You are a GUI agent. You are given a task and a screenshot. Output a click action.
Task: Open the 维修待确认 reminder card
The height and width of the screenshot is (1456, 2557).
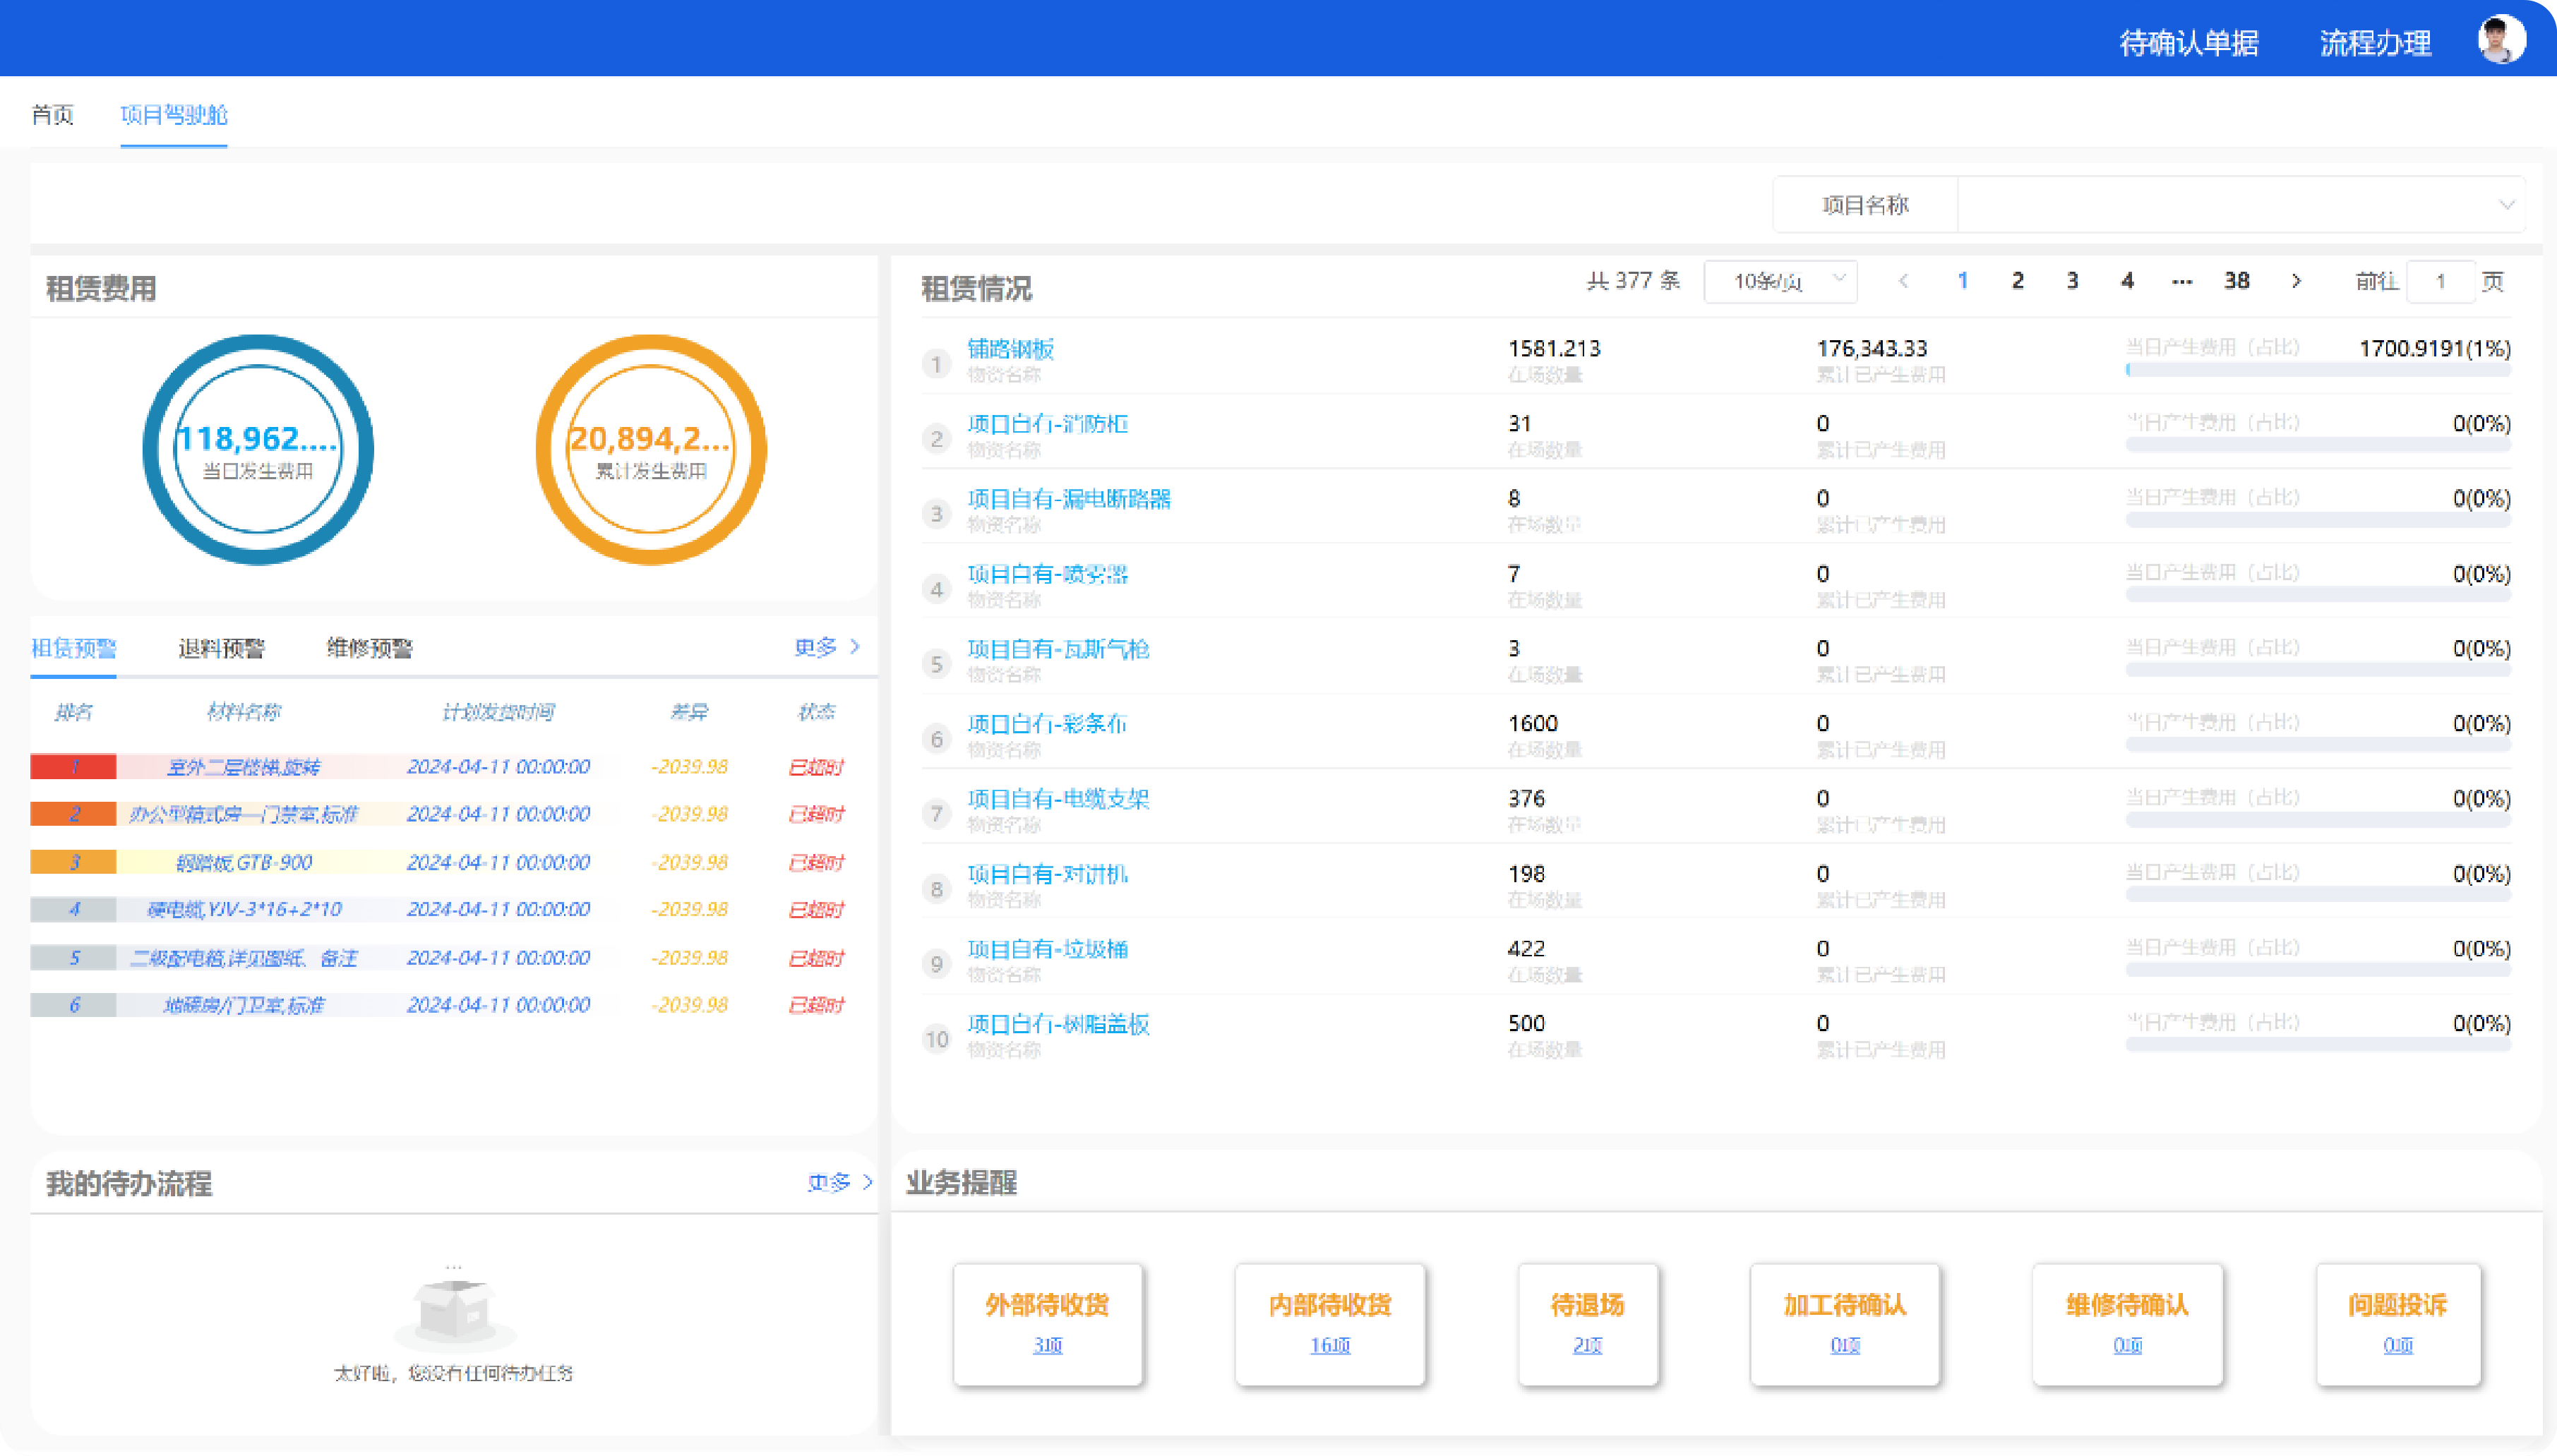tap(2127, 1324)
